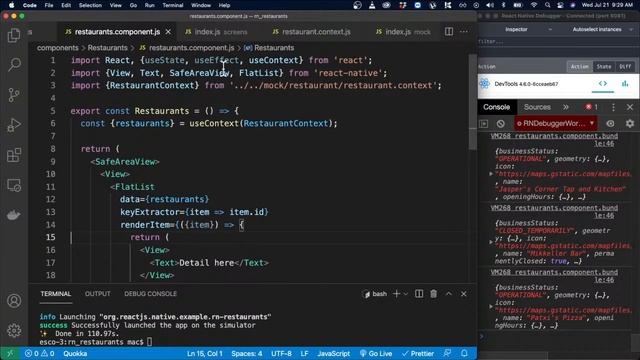
Task: Select the TERMINAL panel tab
Action: click(x=56, y=294)
